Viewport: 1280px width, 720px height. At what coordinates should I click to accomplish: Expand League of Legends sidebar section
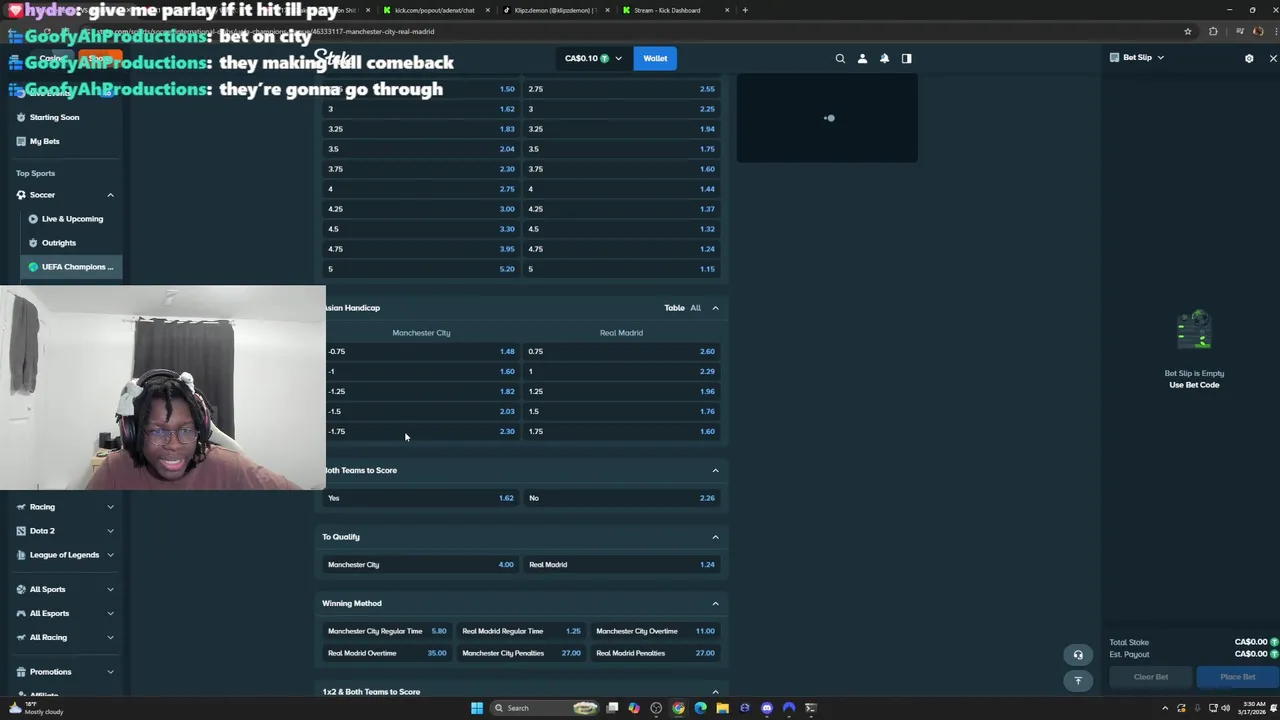tap(110, 555)
